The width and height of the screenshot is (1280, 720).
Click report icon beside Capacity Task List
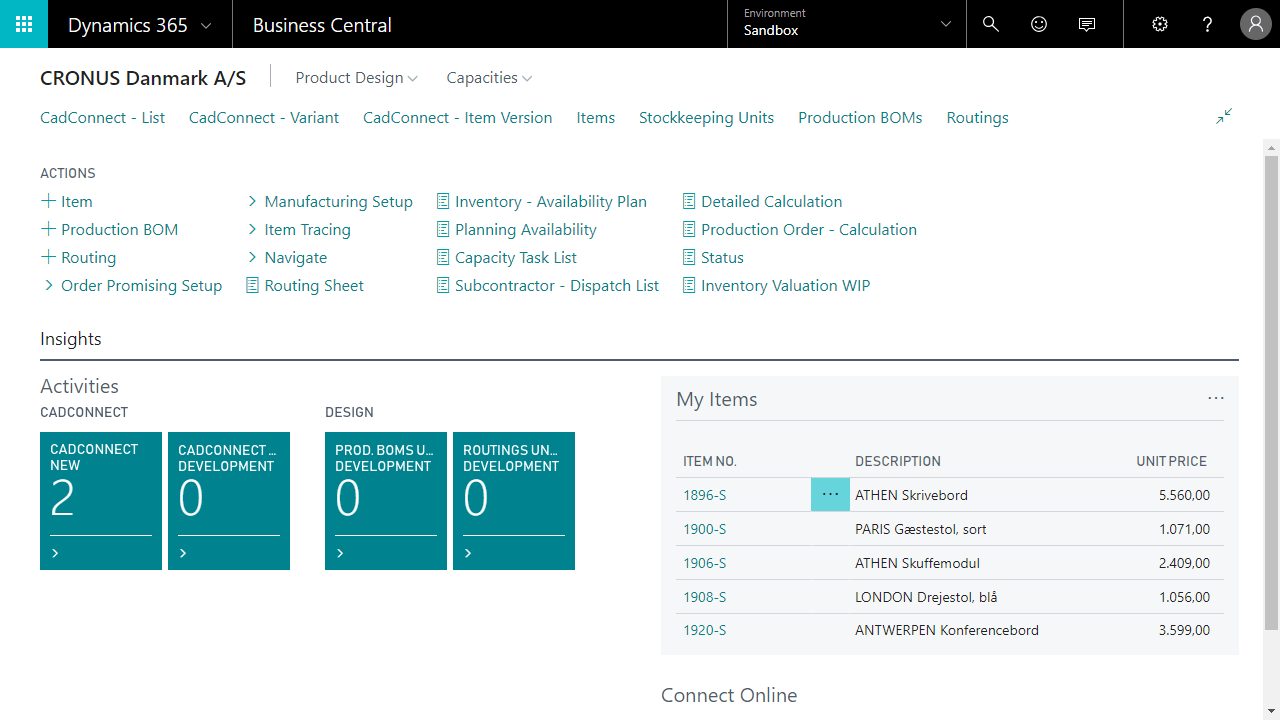pos(443,257)
